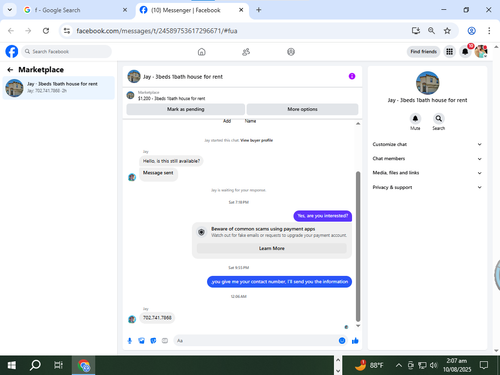Open the Windows Start menu
The image size is (500, 375).
pos(12,365)
